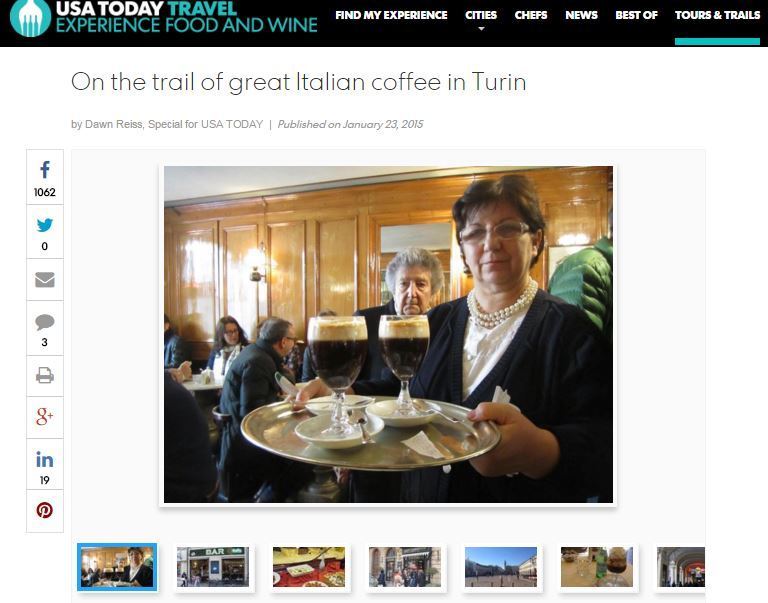Print the article with printer icon
Screen dimensions: 768x603
[45, 375]
